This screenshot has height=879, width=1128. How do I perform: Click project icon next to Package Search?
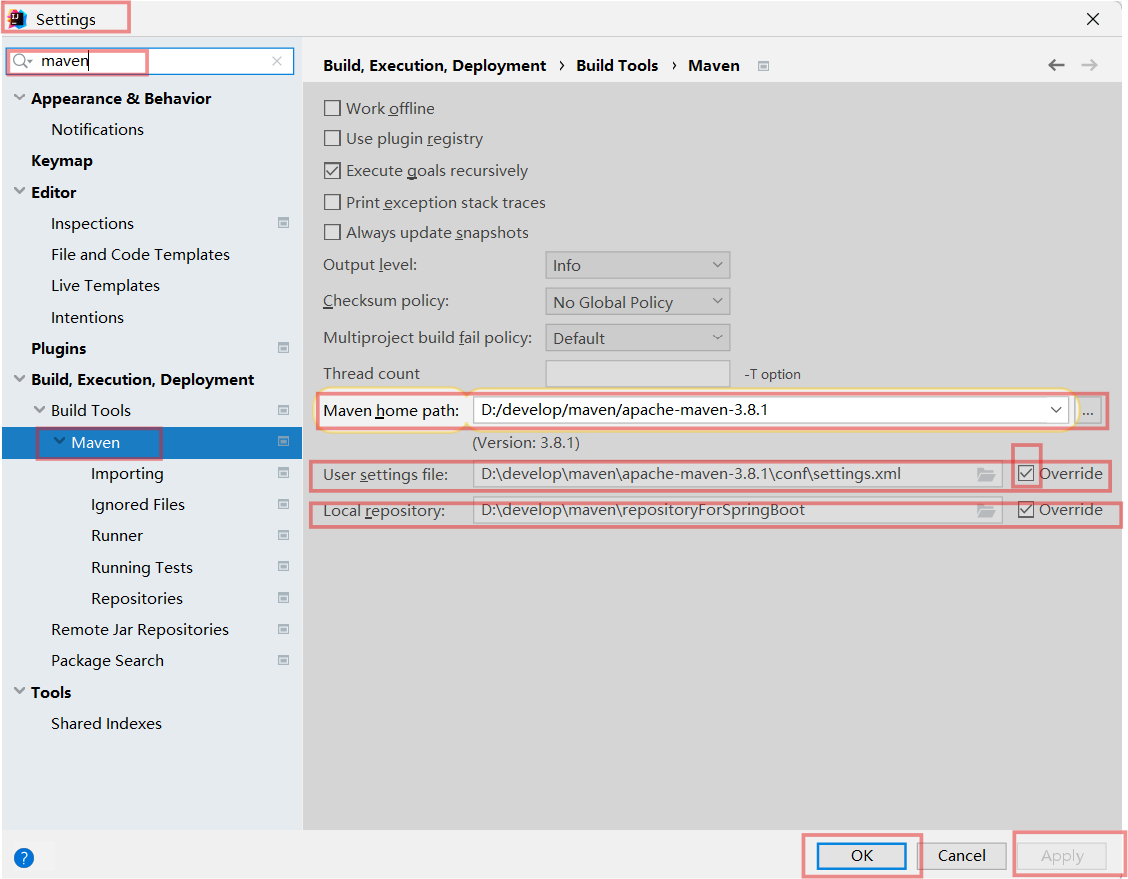click(283, 660)
